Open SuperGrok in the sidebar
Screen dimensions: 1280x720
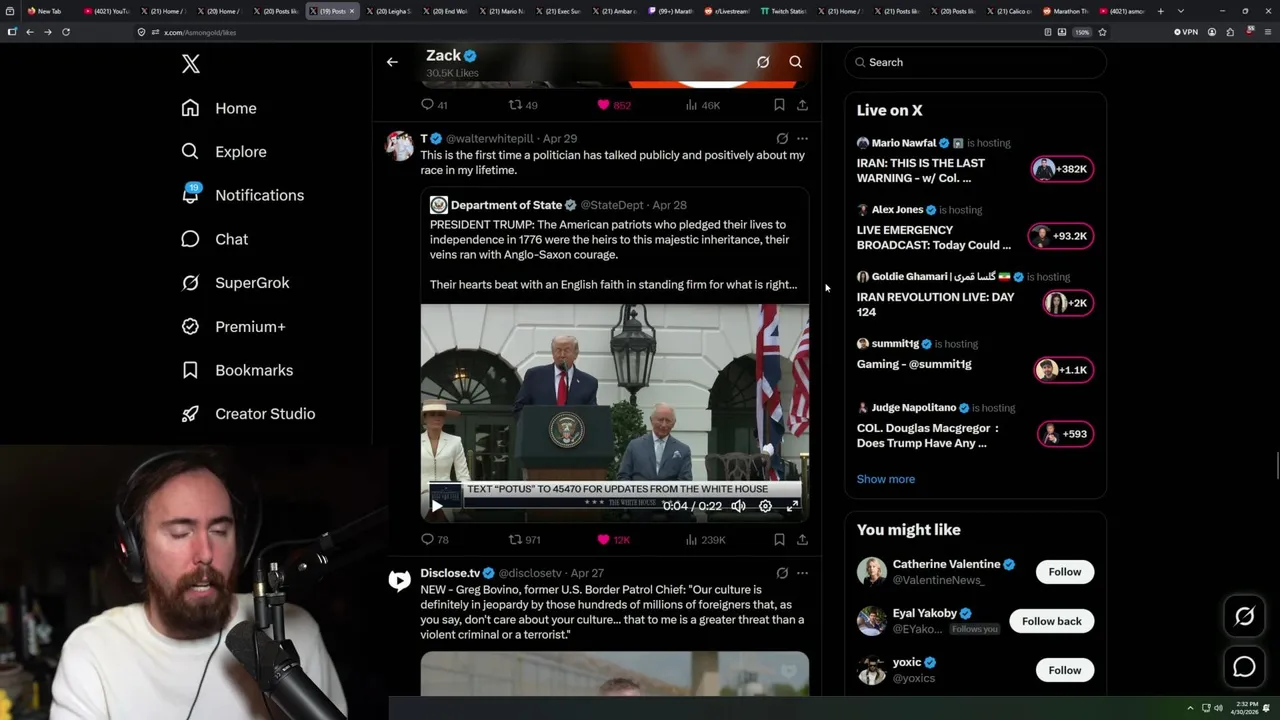pyautogui.click(x=235, y=283)
